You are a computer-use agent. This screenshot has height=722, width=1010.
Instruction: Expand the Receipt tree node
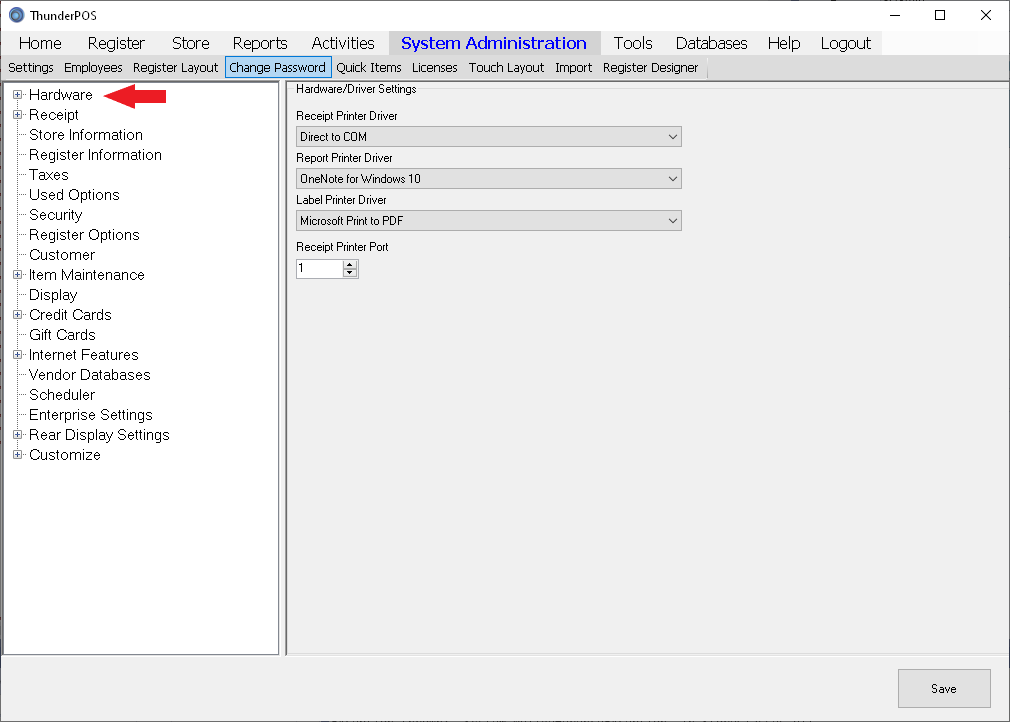tap(18, 115)
